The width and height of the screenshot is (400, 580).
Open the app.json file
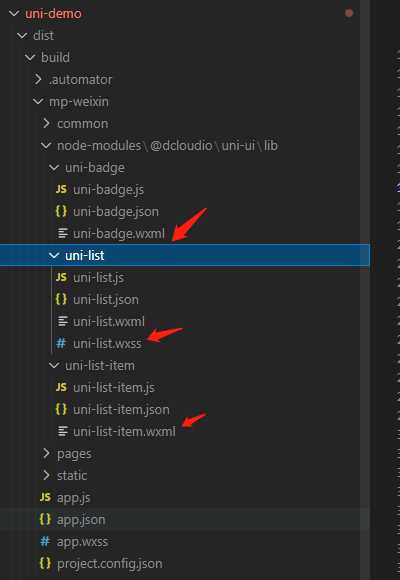pos(81,520)
